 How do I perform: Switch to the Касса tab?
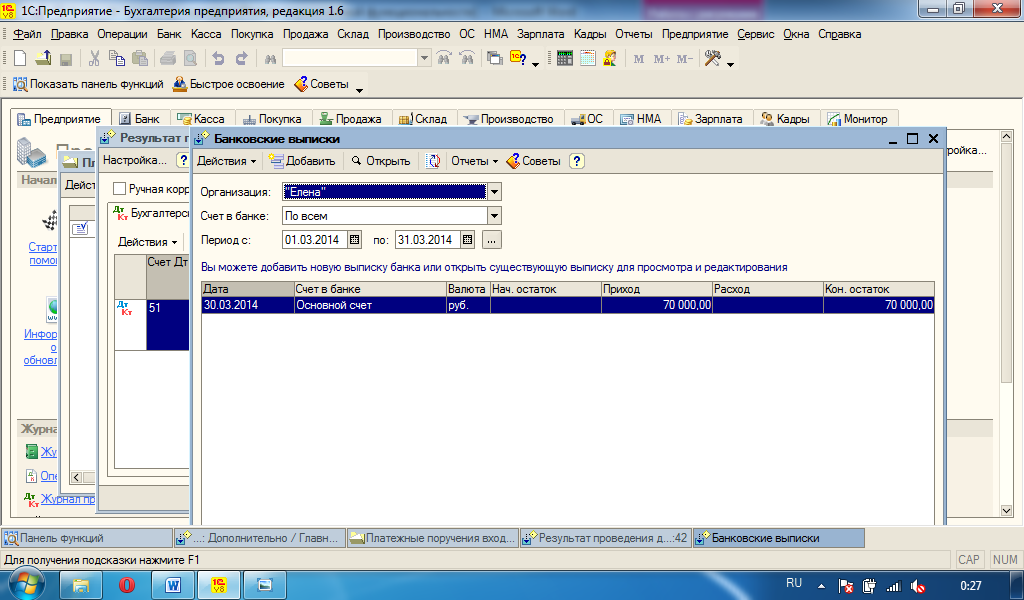201,119
